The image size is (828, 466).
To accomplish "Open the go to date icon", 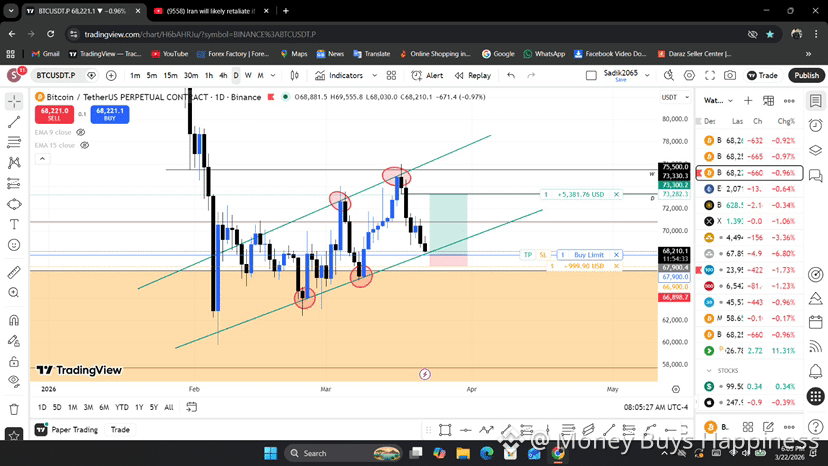I will tap(192, 407).
